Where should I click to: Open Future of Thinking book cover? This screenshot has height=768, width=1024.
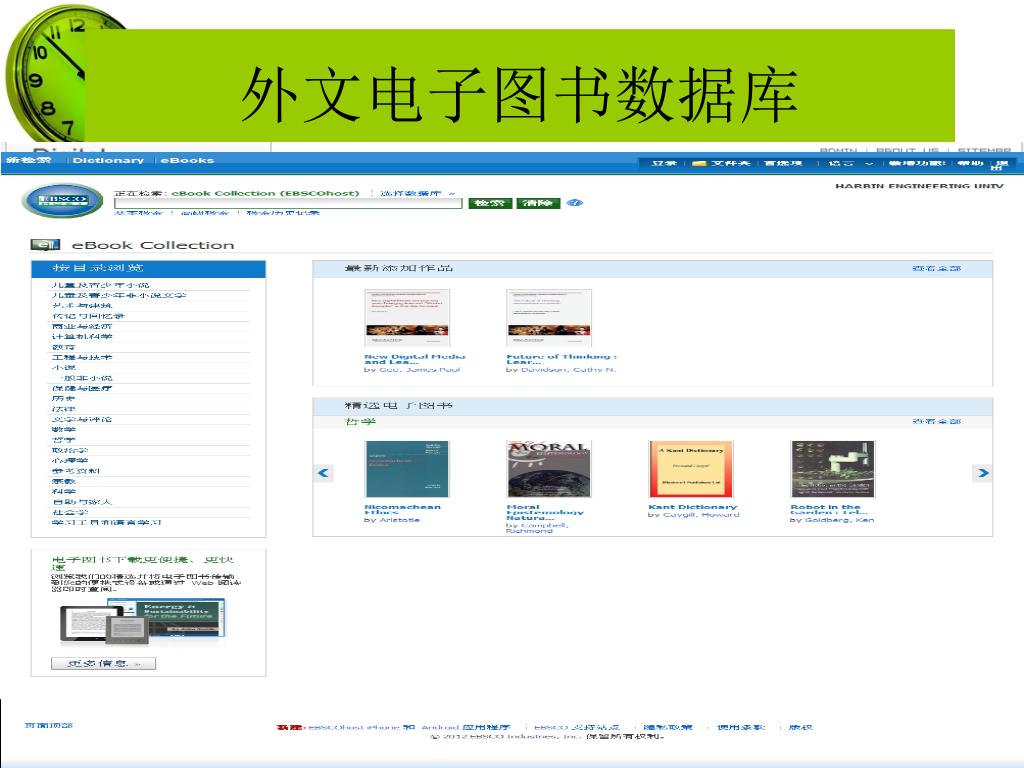point(549,318)
